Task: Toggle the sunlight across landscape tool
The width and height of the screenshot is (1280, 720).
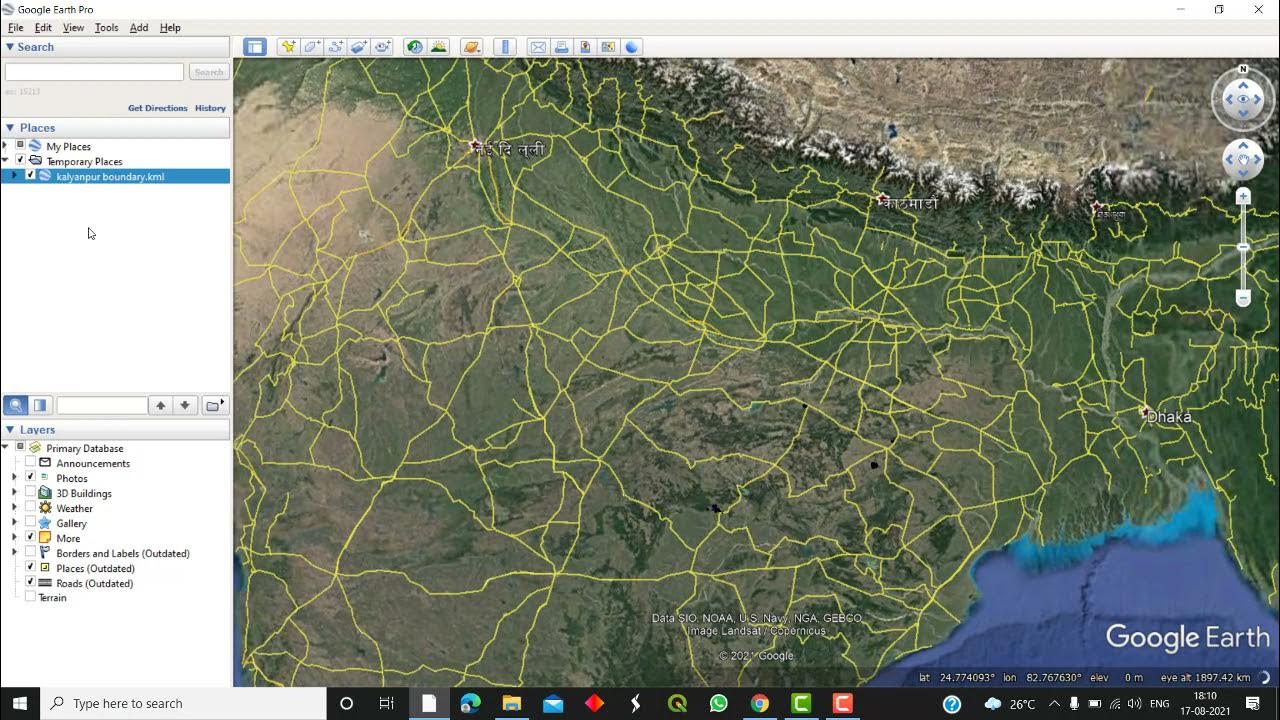Action: point(438,47)
